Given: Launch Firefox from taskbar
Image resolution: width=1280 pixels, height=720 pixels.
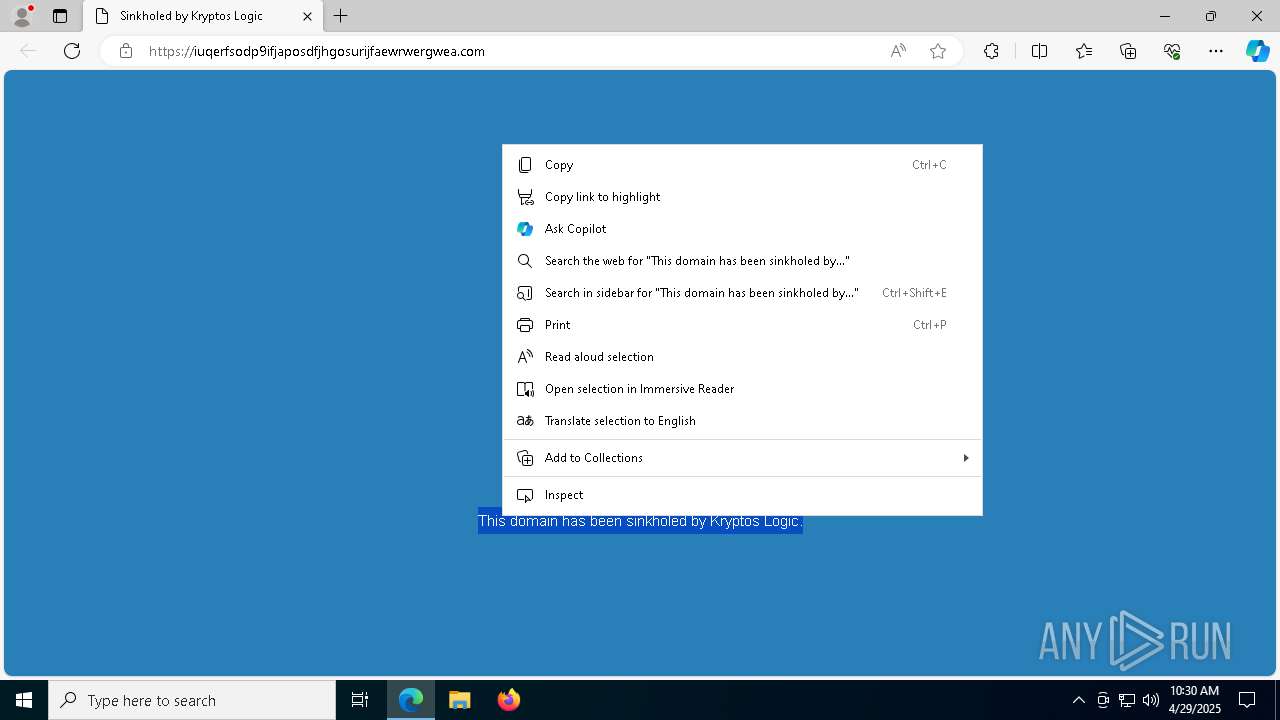Looking at the screenshot, I should click(508, 700).
